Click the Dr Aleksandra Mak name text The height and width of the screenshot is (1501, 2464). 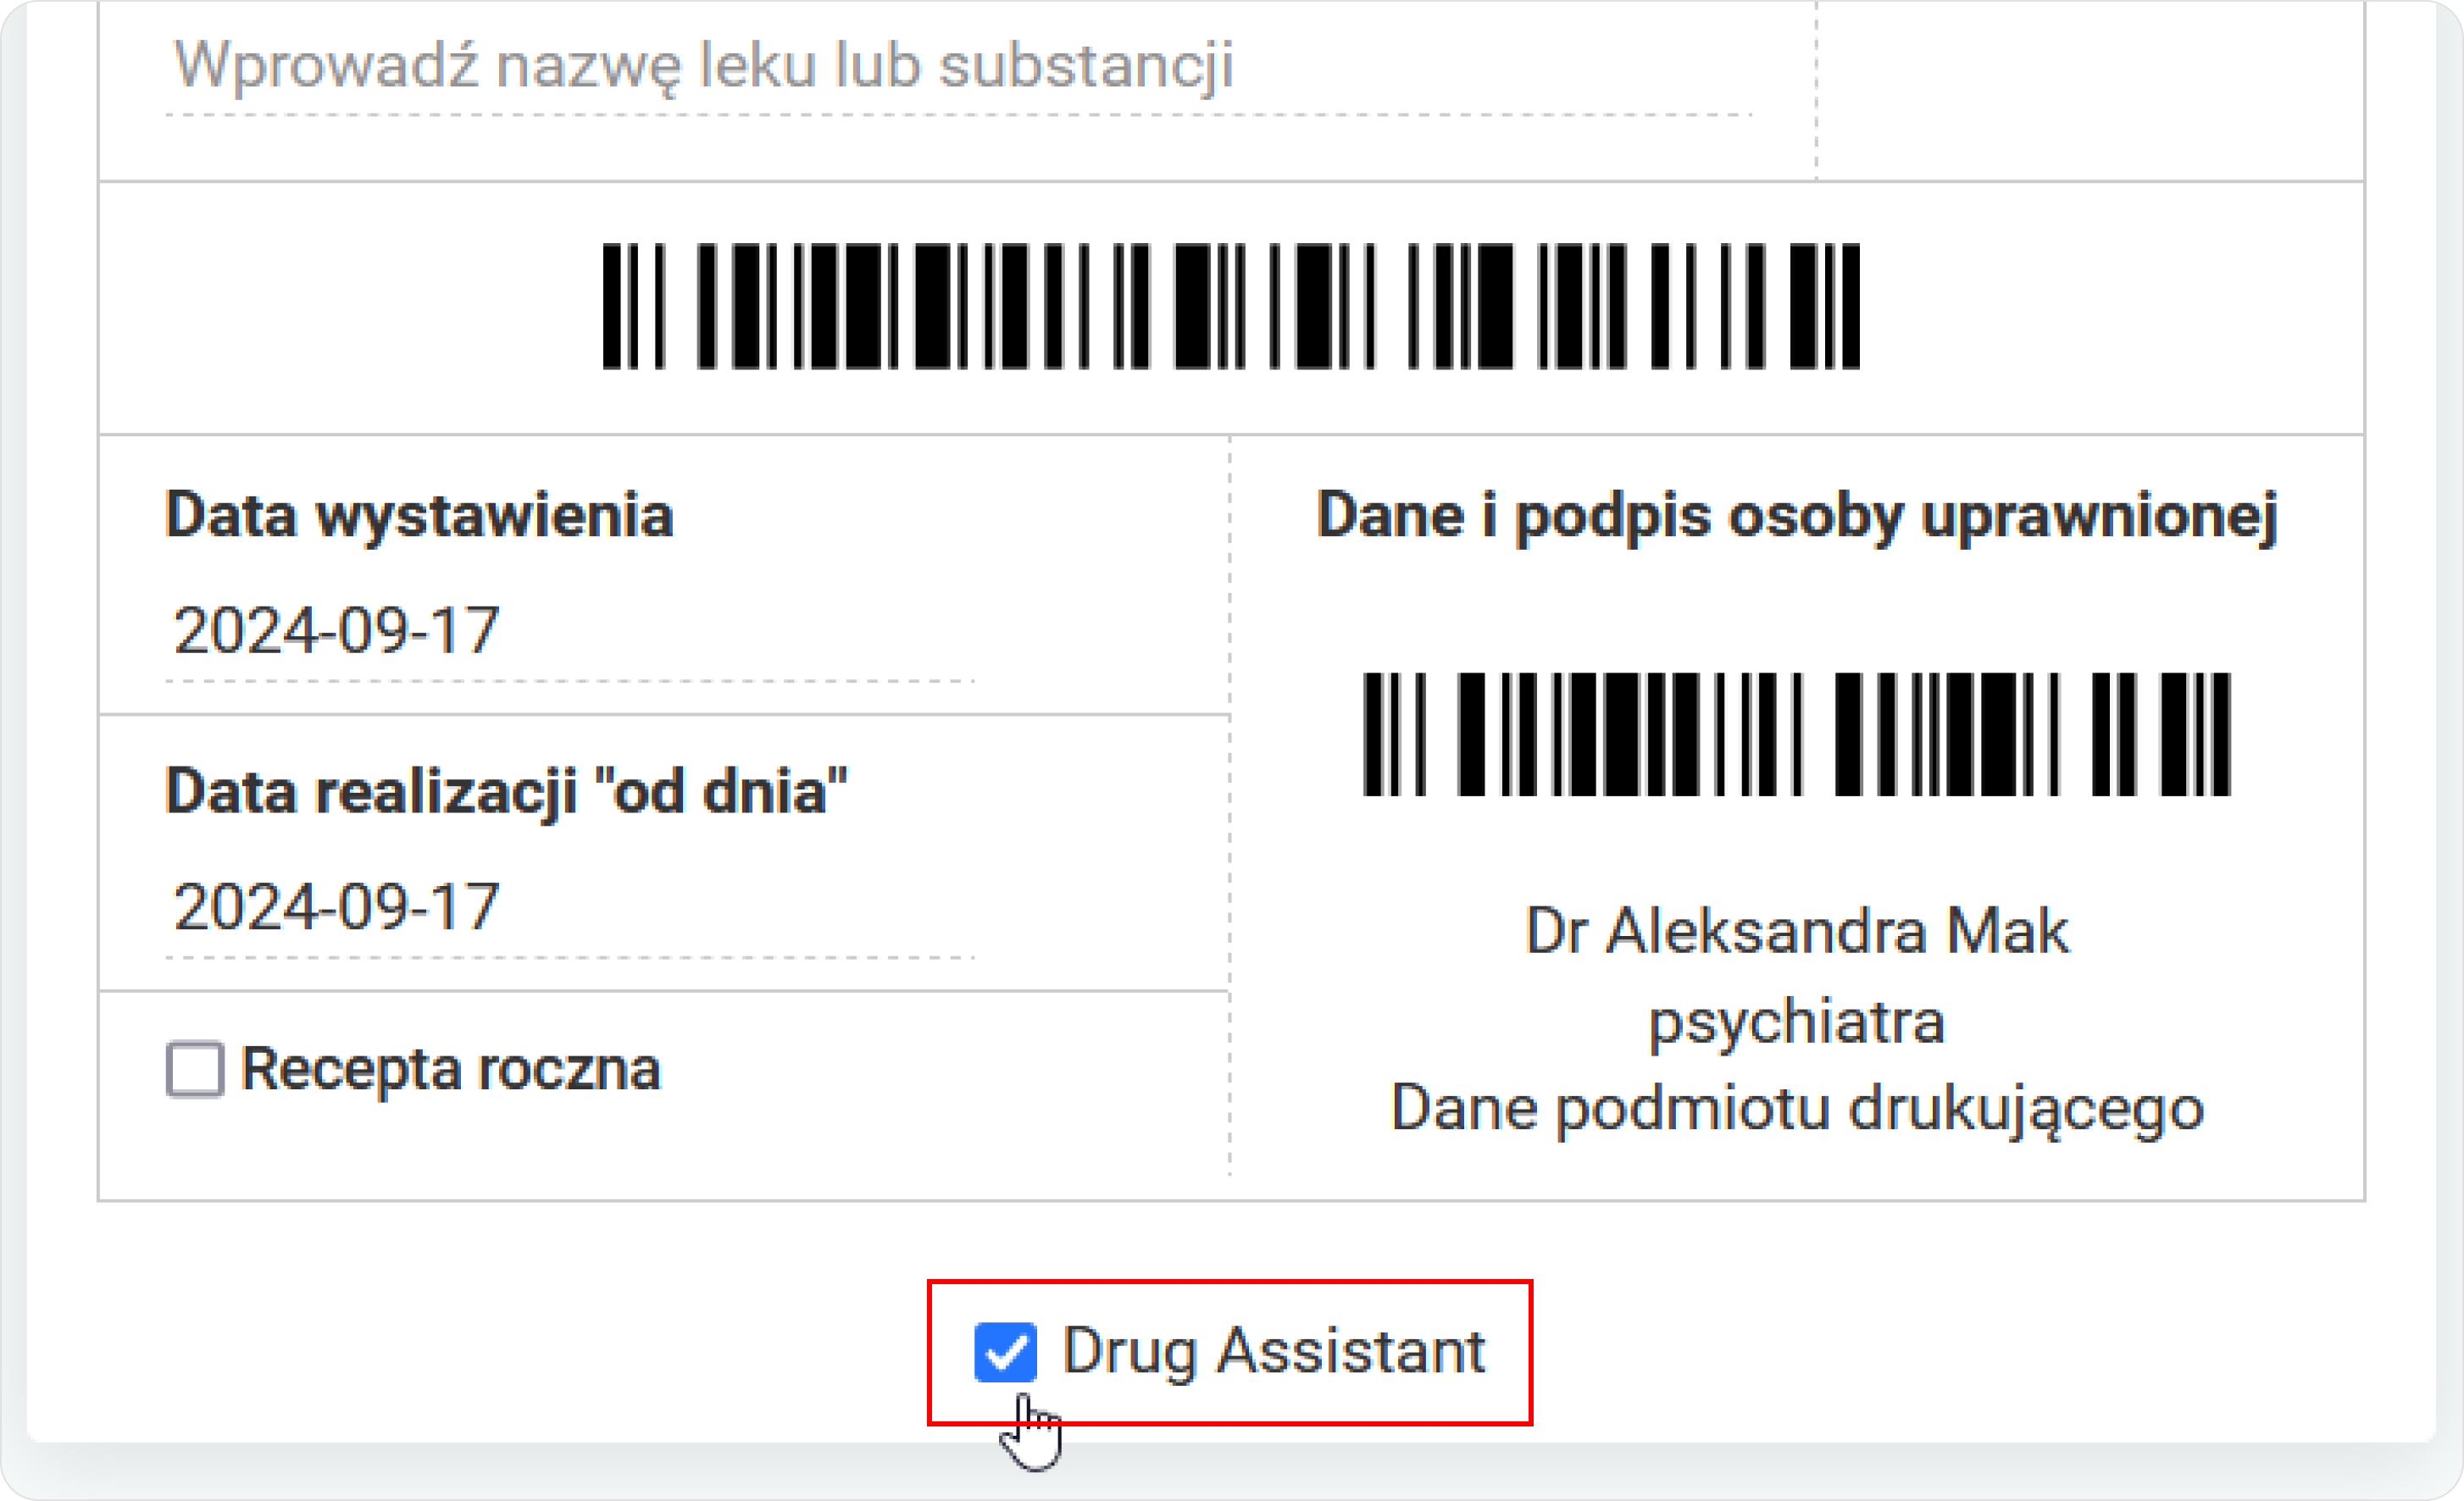1795,931
